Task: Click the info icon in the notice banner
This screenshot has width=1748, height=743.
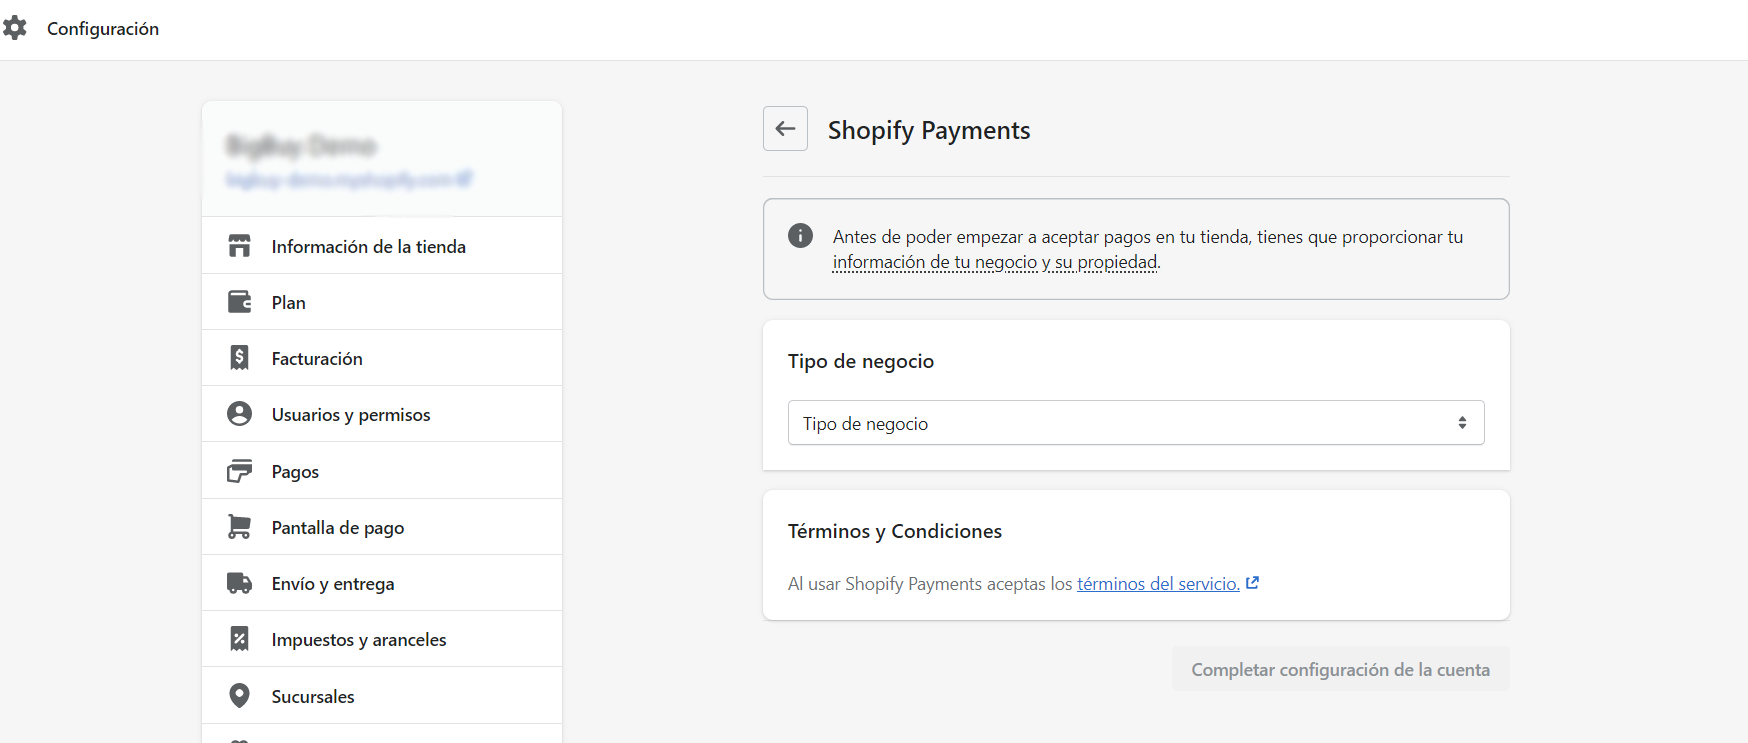Action: click(800, 236)
